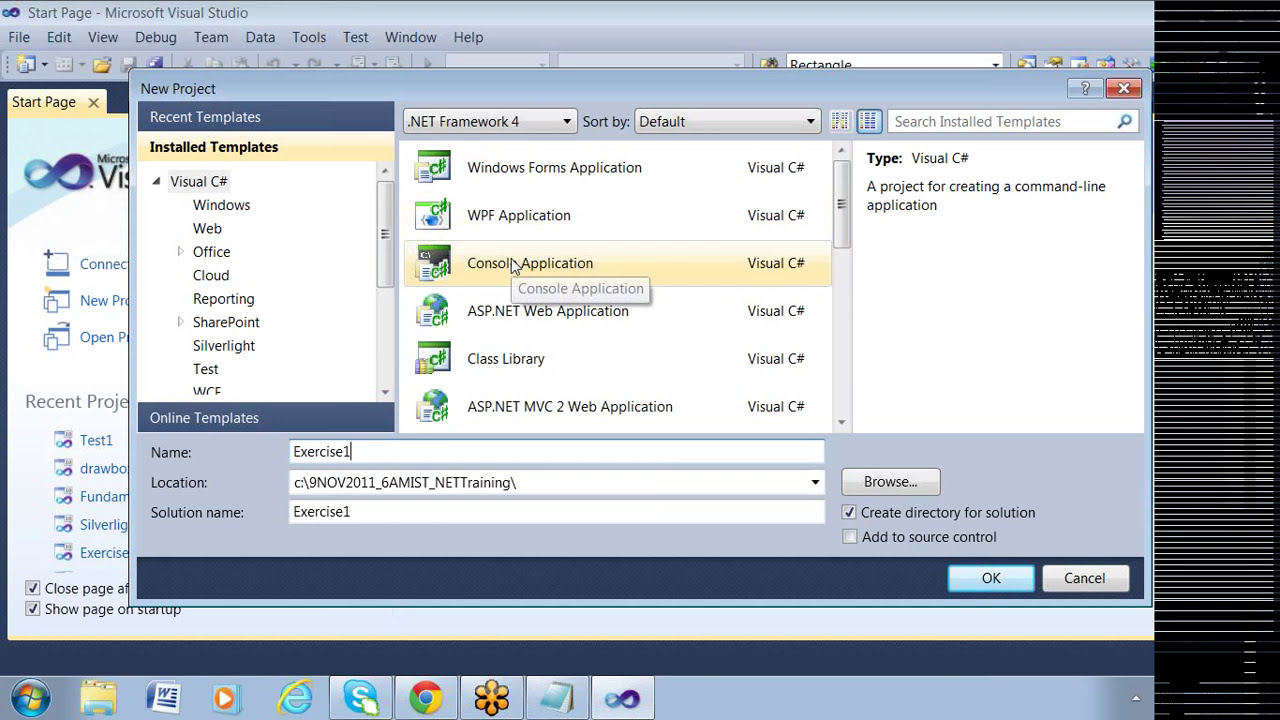Screen dimensions: 1280x720
Task: Toggle Show page on startup checkbox
Action: 32,609
